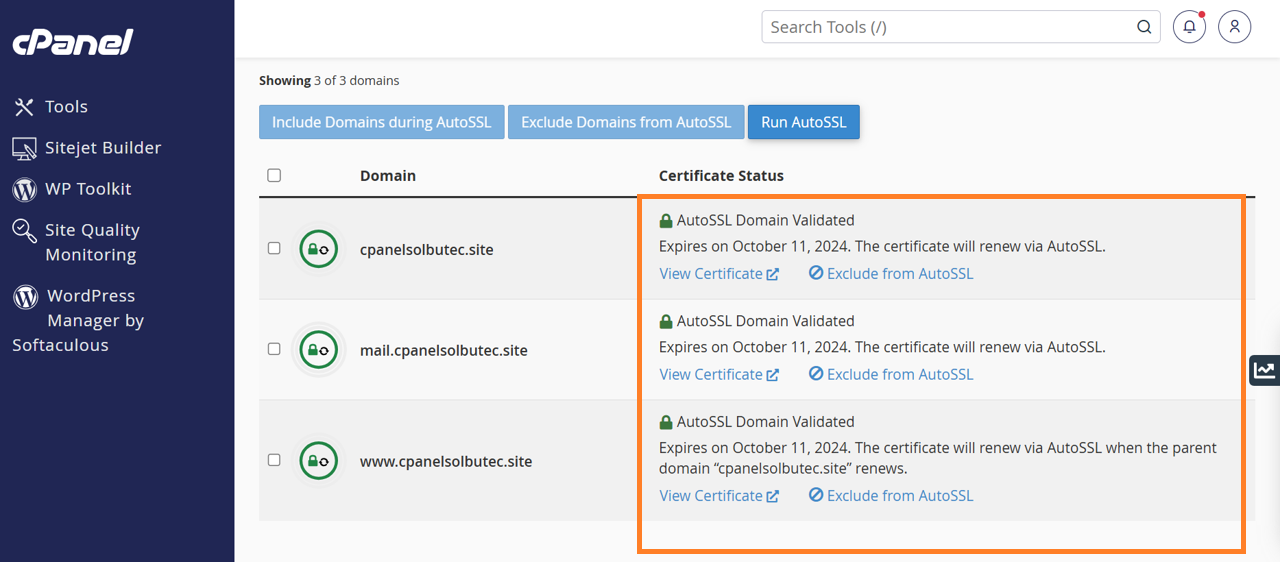Open Tools in the sidebar
Viewport: 1280px width, 562px height.
pyautogui.click(x=66, y=107)
